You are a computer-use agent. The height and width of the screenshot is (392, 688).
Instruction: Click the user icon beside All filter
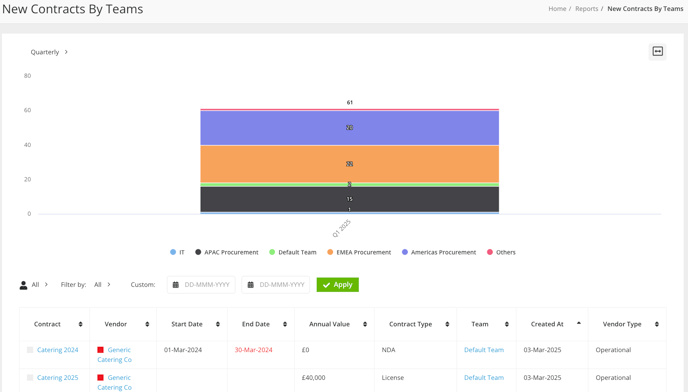pyautogui.click(x=23, y=285)
